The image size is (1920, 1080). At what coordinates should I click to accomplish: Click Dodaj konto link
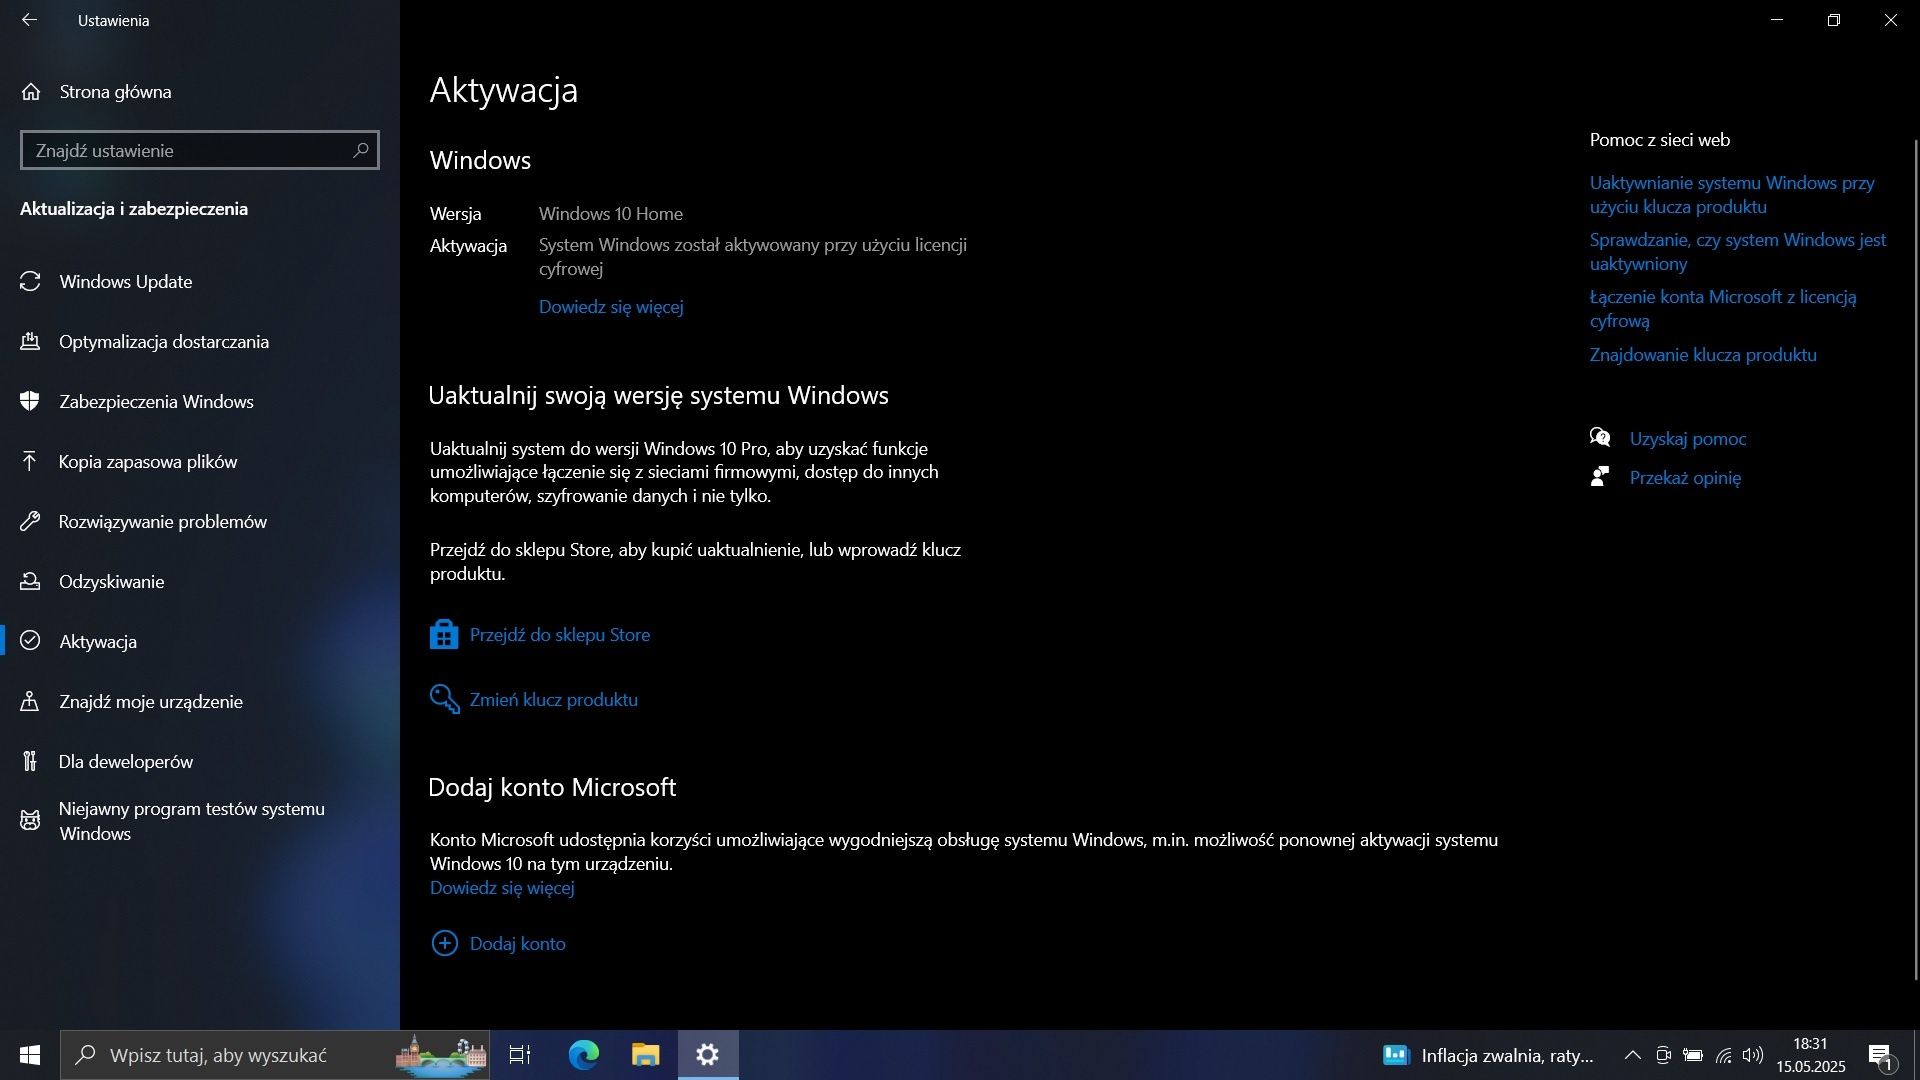518,944
